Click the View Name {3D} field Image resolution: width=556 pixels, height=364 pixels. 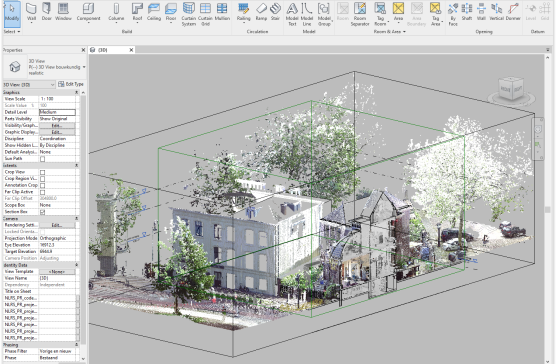(x=57, y=278)
